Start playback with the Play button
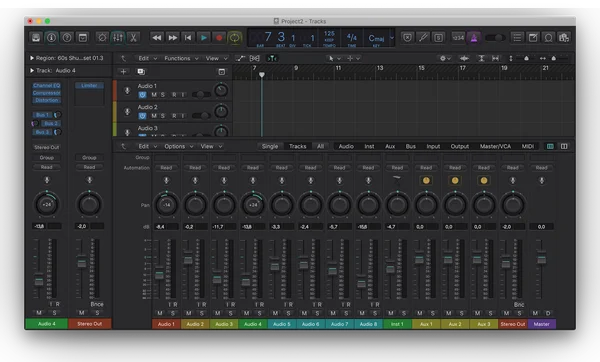 point(204,38)
